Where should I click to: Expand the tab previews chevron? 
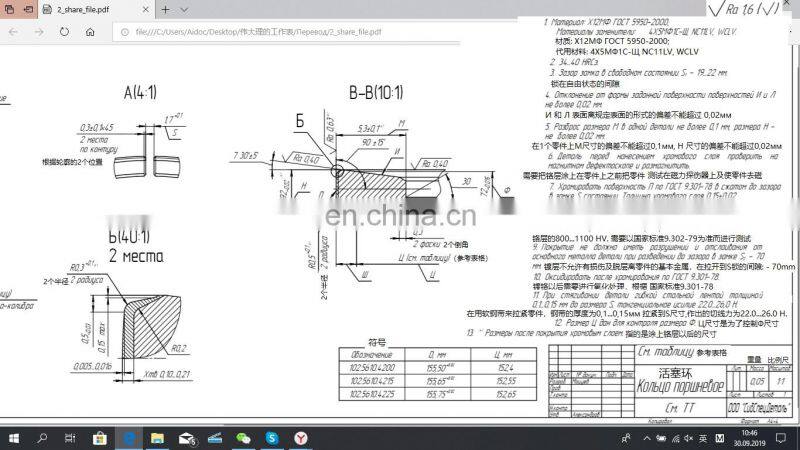[186, 9]
